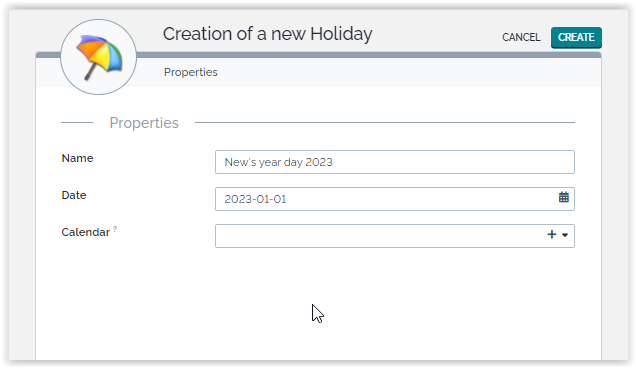The height and width of the screenshot is (368, 636).
Task: Click the umbrella Holiday icon
Action: [x=99, y=57]
